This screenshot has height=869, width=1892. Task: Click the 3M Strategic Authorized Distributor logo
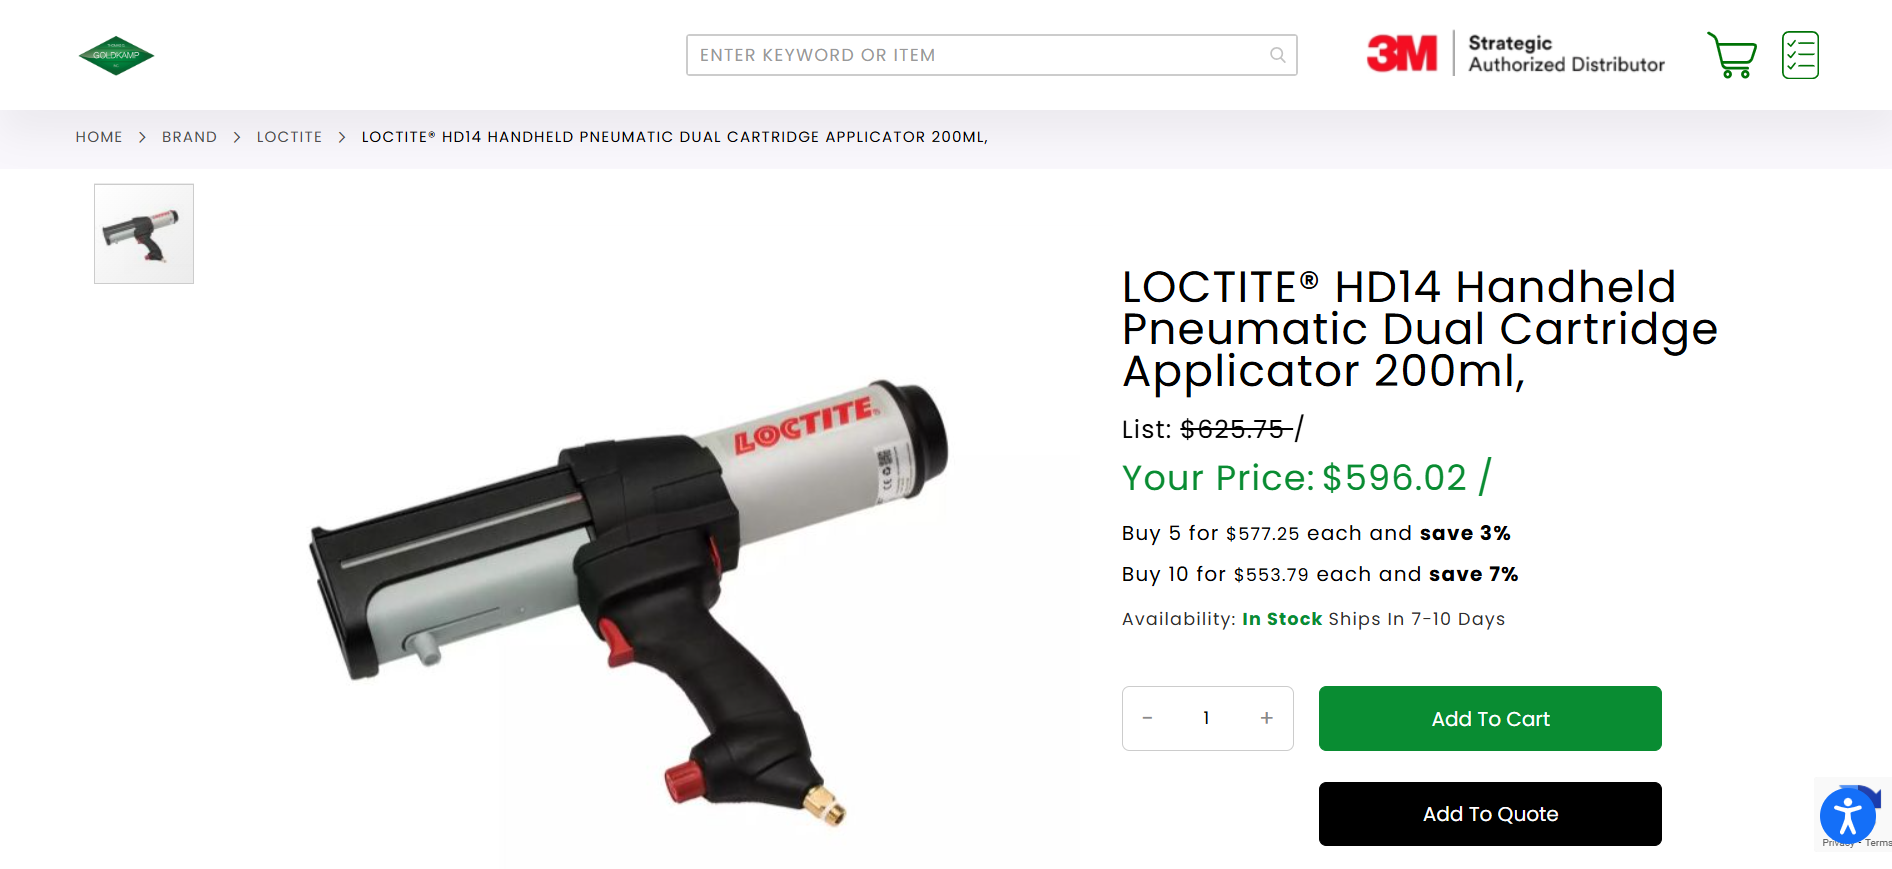(x=1515, y=54)
